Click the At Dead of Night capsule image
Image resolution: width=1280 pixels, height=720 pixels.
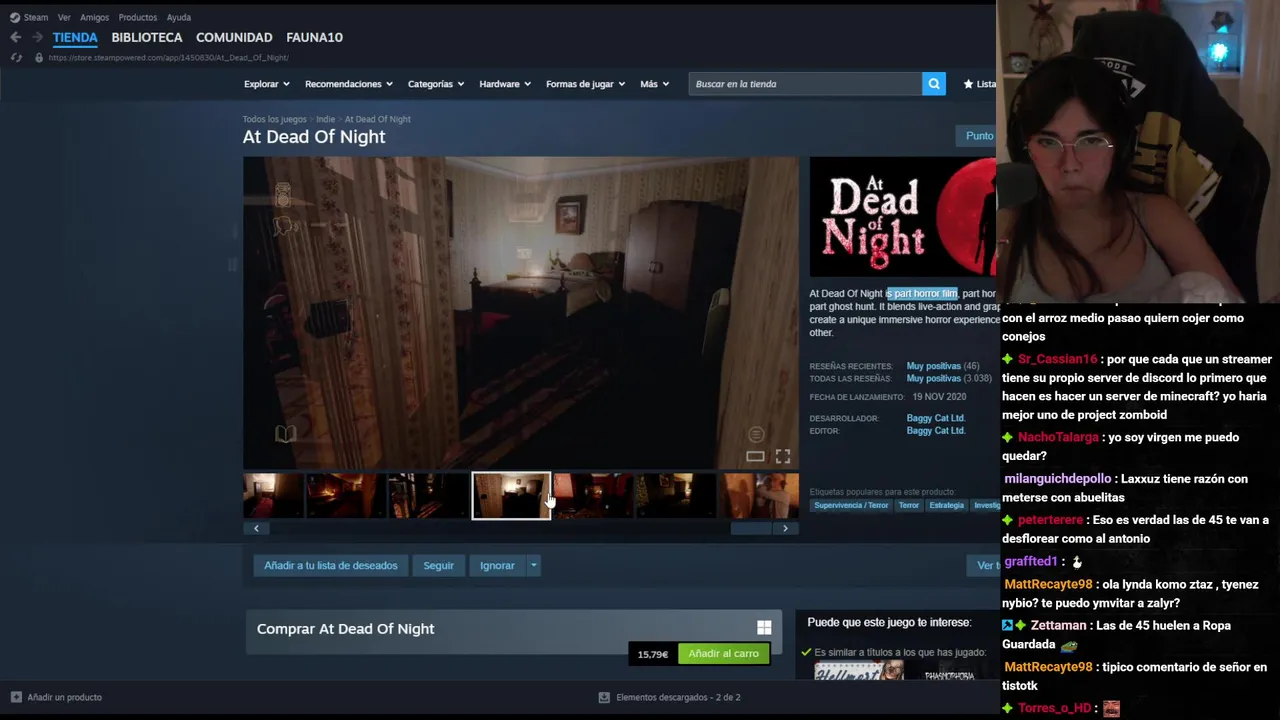pyautogui.click(x=903, y=217)
